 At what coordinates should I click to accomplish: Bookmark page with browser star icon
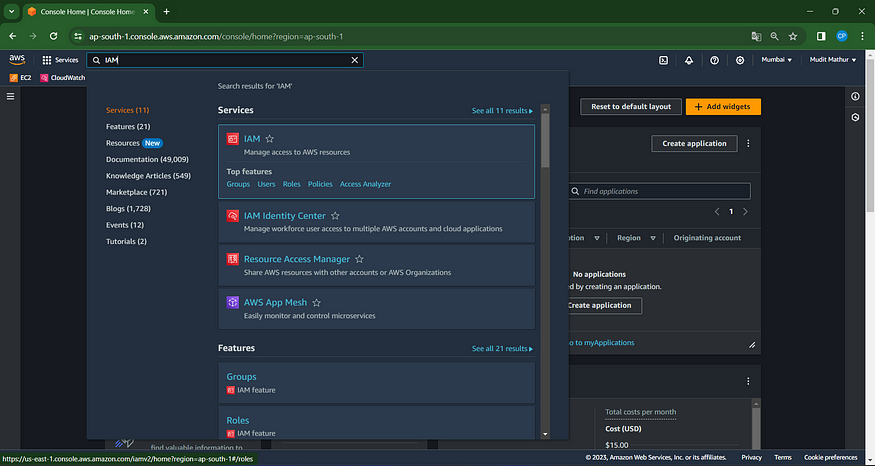(x=793, y=36)
